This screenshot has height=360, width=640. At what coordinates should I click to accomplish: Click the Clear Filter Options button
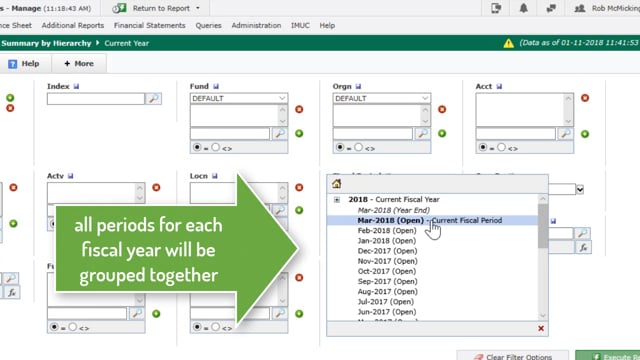click(x=513, y=356)
